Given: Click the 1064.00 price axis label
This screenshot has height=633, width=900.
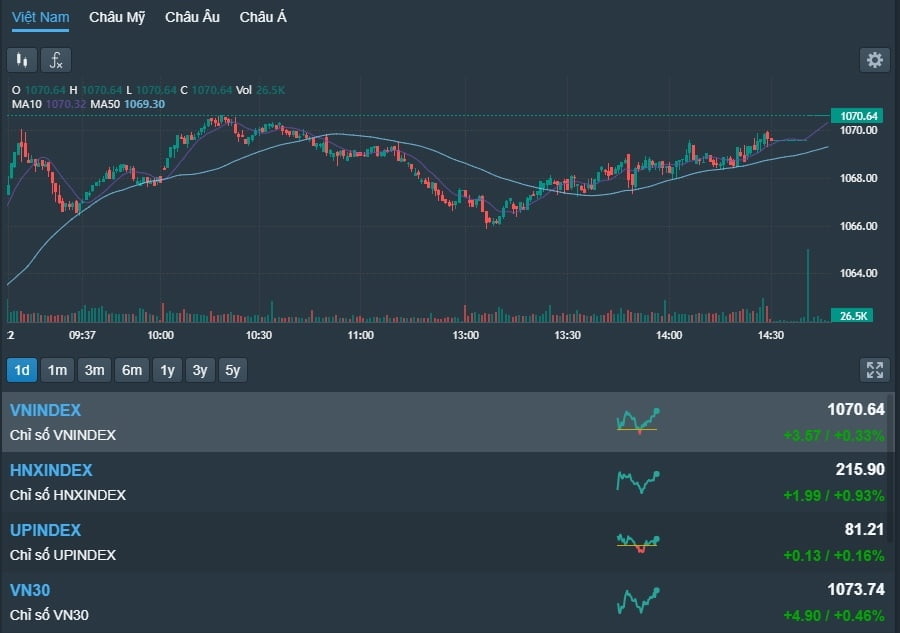Looking at the screenshot, I should [858, 273].
